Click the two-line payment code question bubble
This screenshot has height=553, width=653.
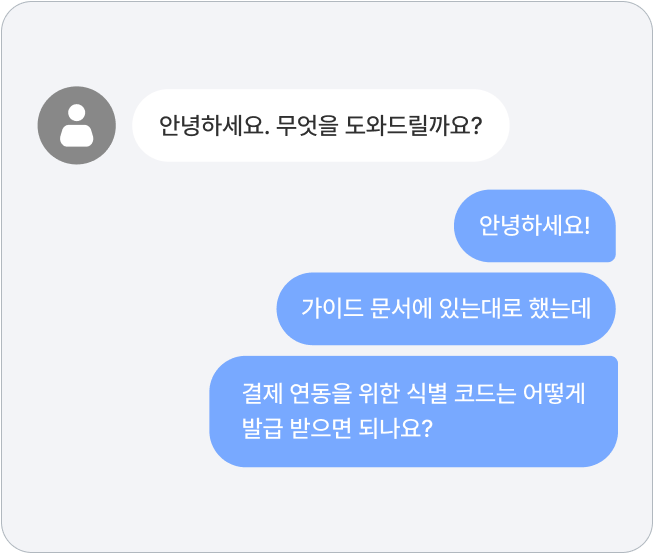(413, 411)
